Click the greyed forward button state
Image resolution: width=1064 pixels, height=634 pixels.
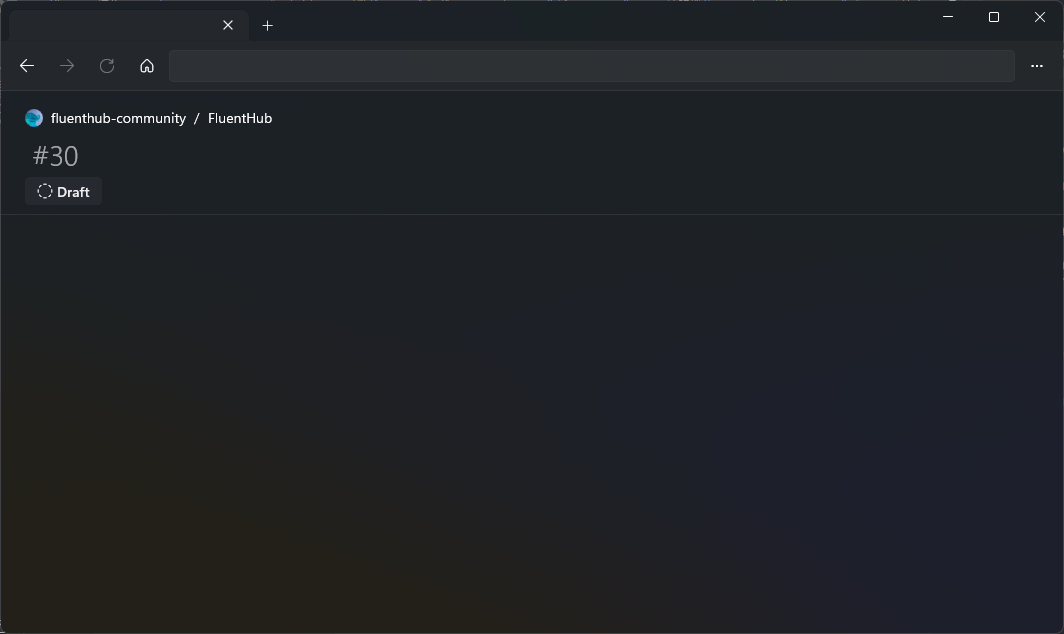coord(66,65)
